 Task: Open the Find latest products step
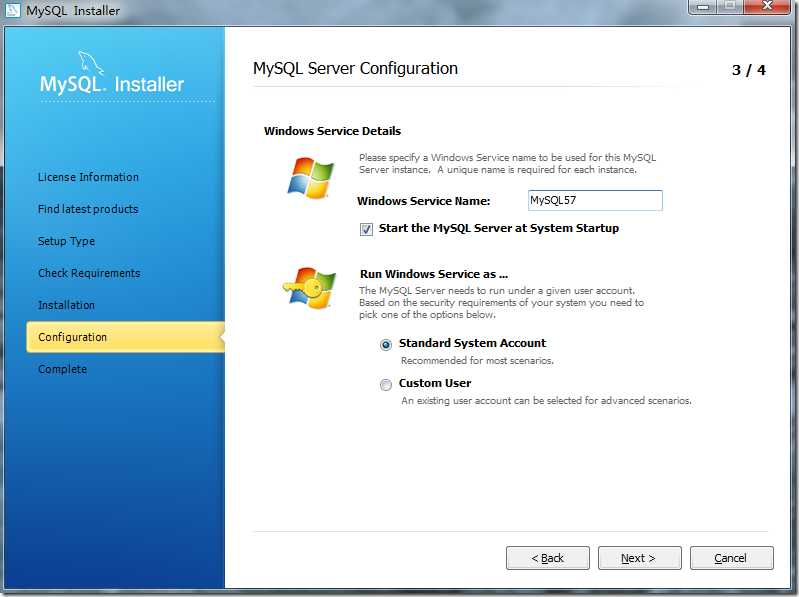click(88, 209)
